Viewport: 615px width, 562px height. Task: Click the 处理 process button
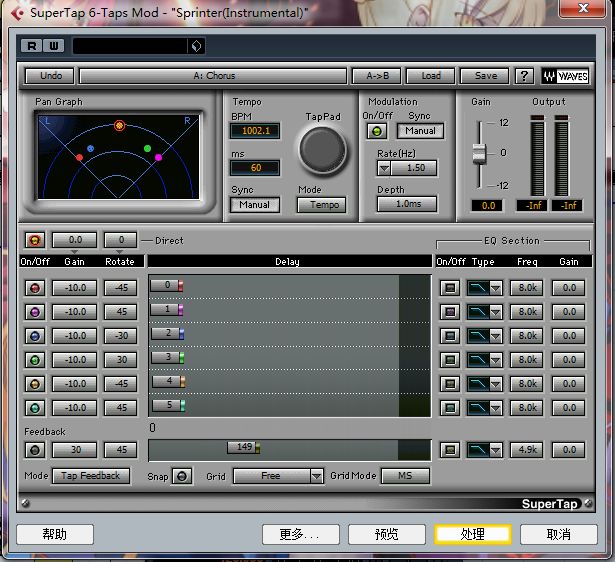(x=473, y=534)
